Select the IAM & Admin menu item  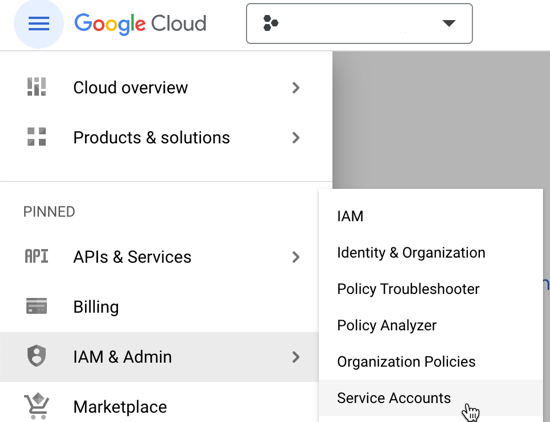click(x=159, y=357)
